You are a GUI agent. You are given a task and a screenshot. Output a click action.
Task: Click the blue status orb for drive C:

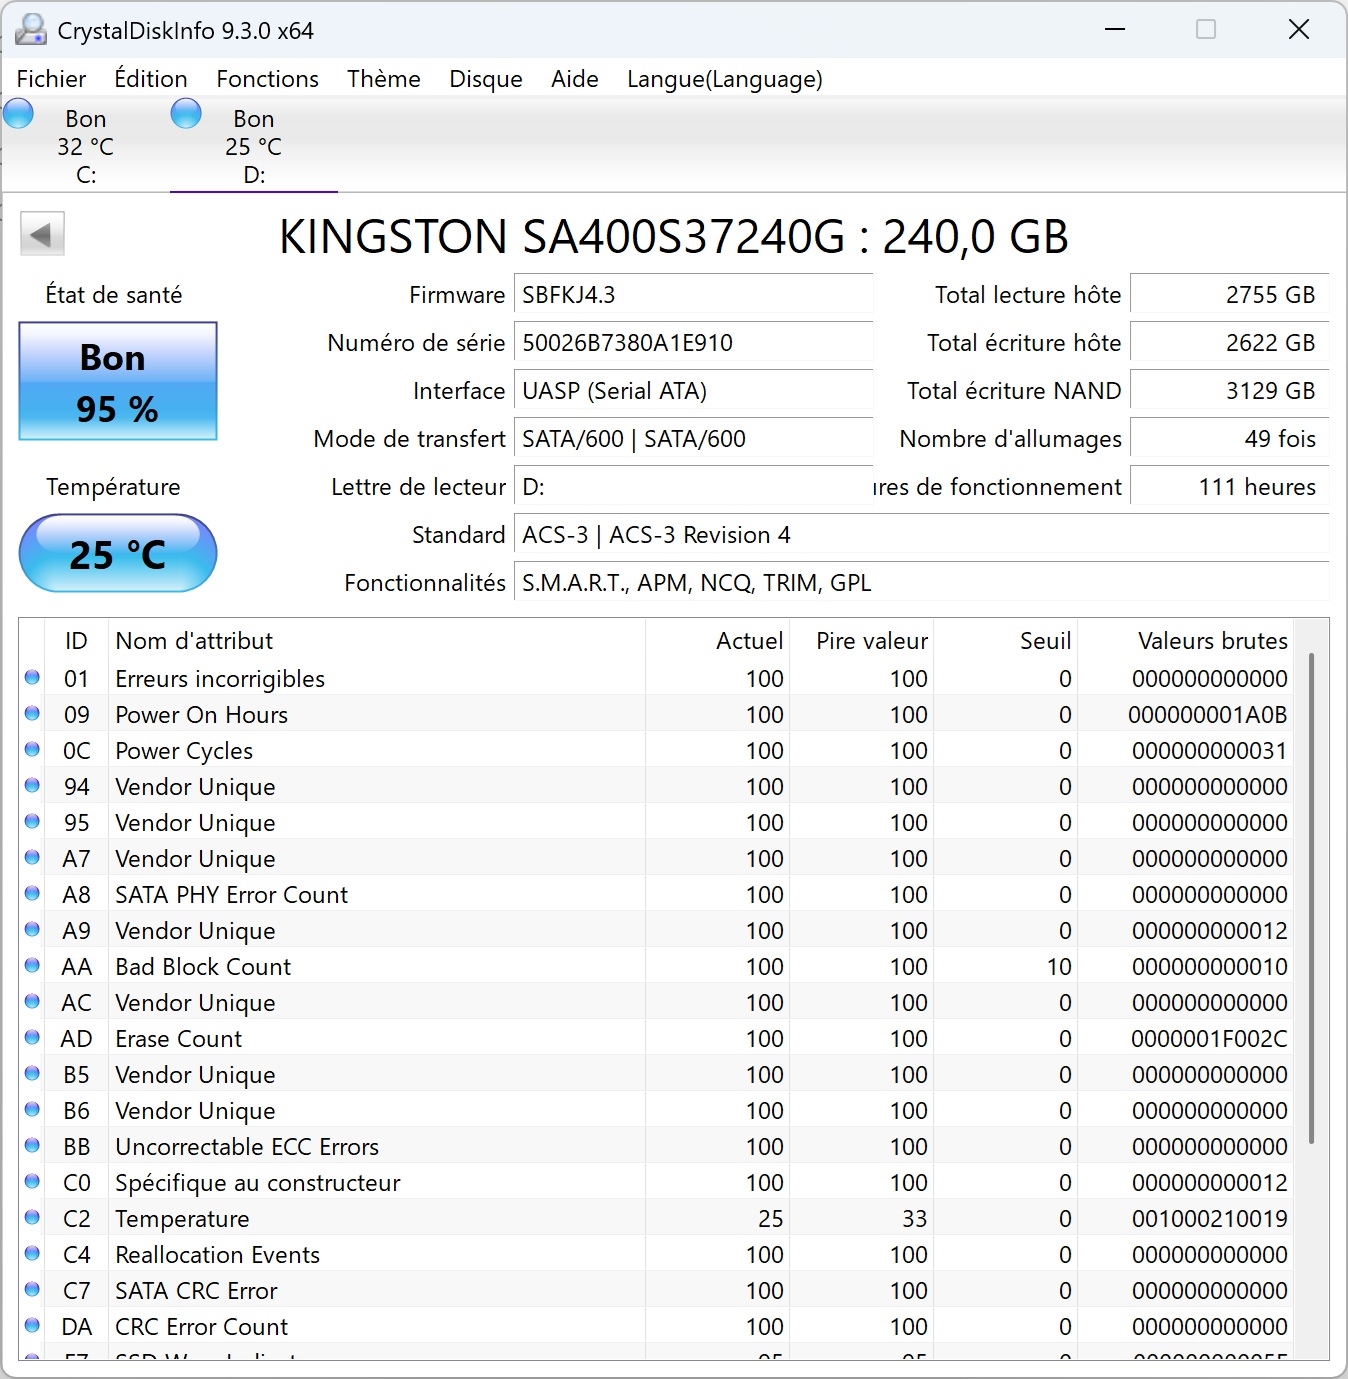click(19, 114)
